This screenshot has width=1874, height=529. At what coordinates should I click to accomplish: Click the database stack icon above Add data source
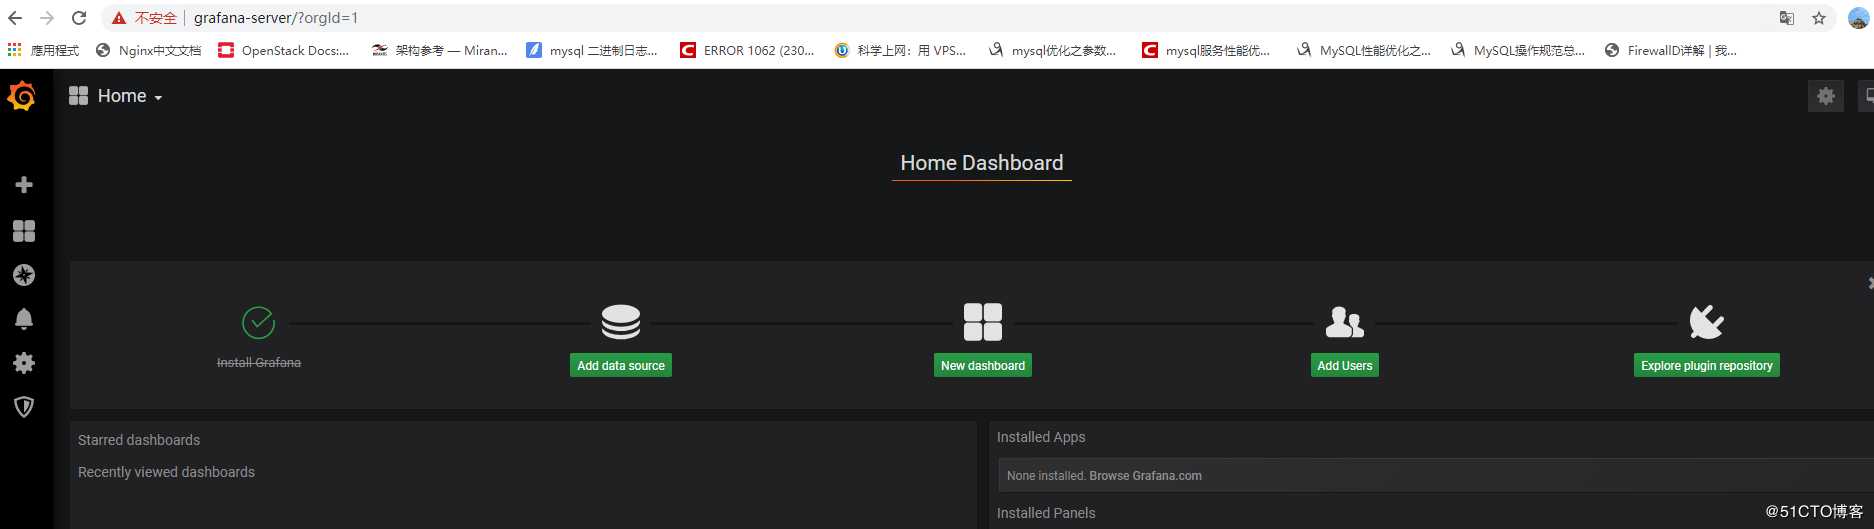pos(621,323)
